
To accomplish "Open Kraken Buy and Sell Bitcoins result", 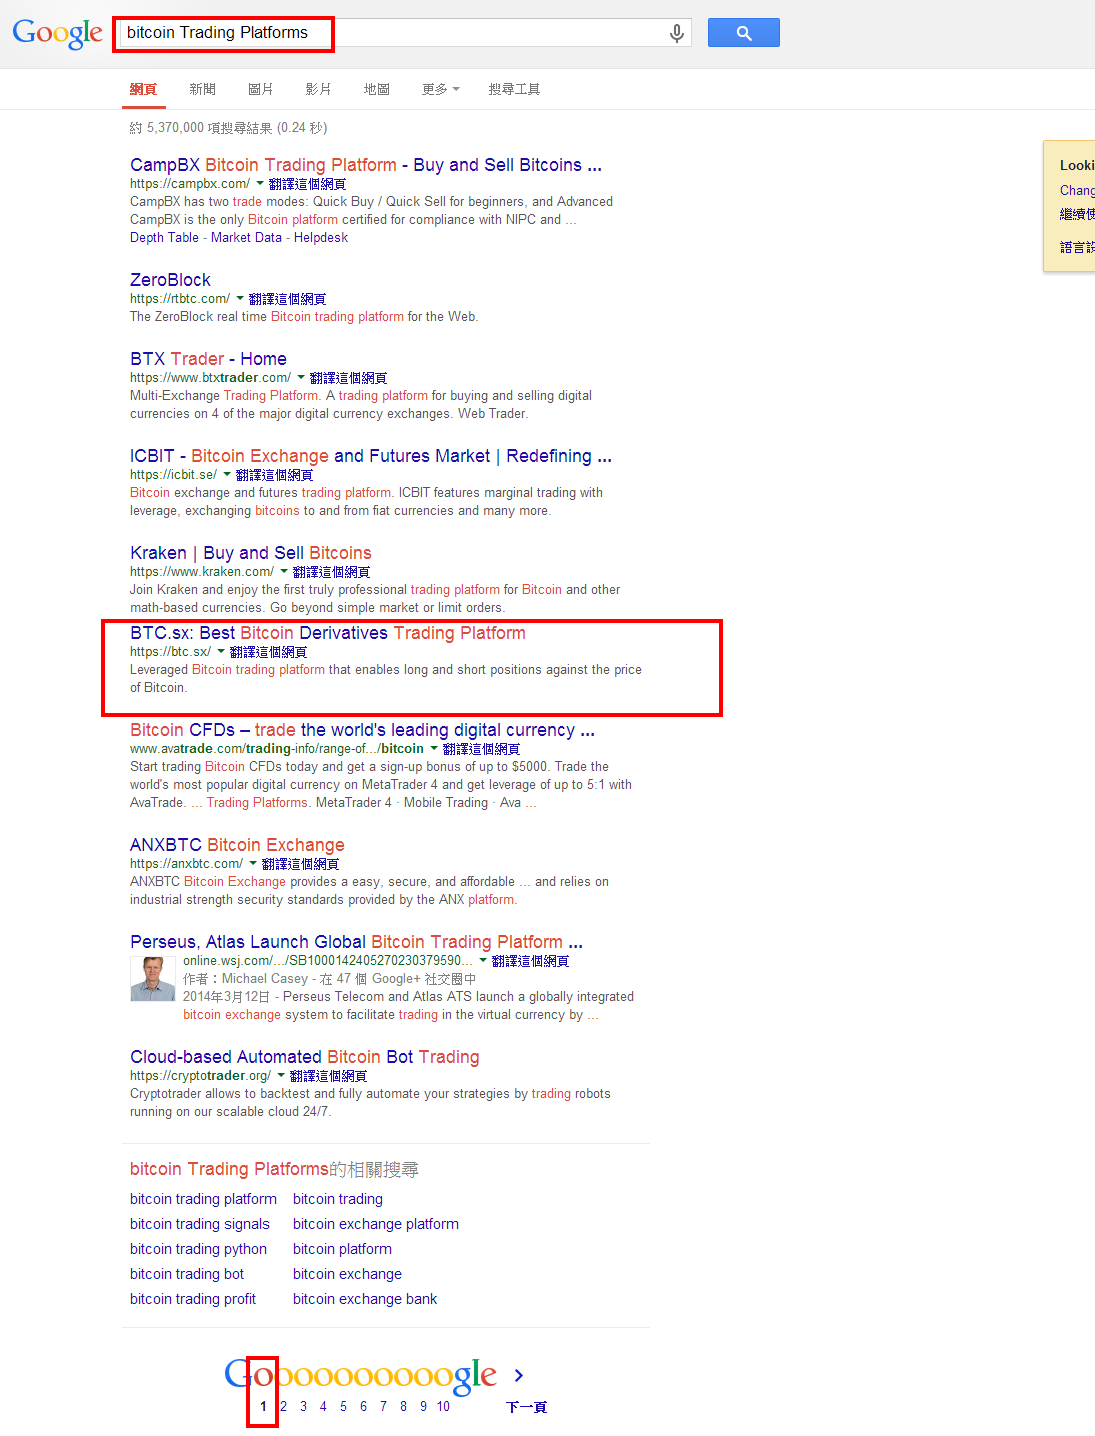I will (x=251, y=553).
